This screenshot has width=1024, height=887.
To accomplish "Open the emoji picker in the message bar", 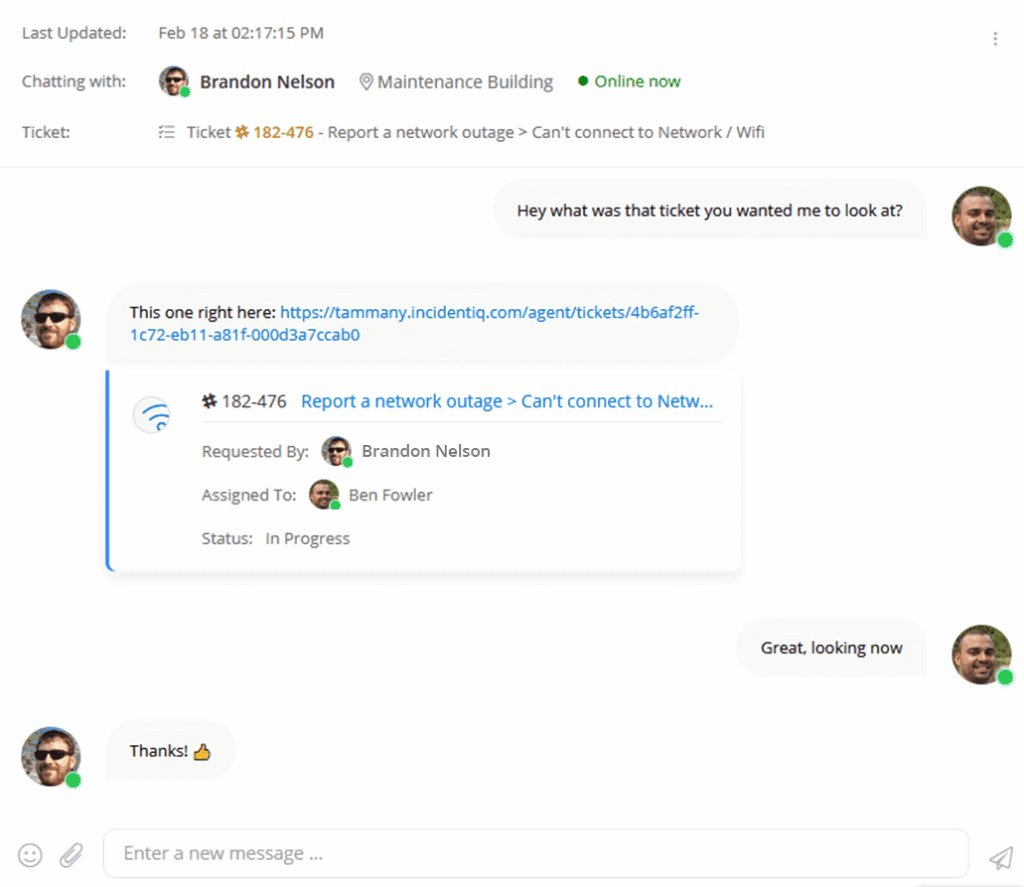I will pos(29,854).
